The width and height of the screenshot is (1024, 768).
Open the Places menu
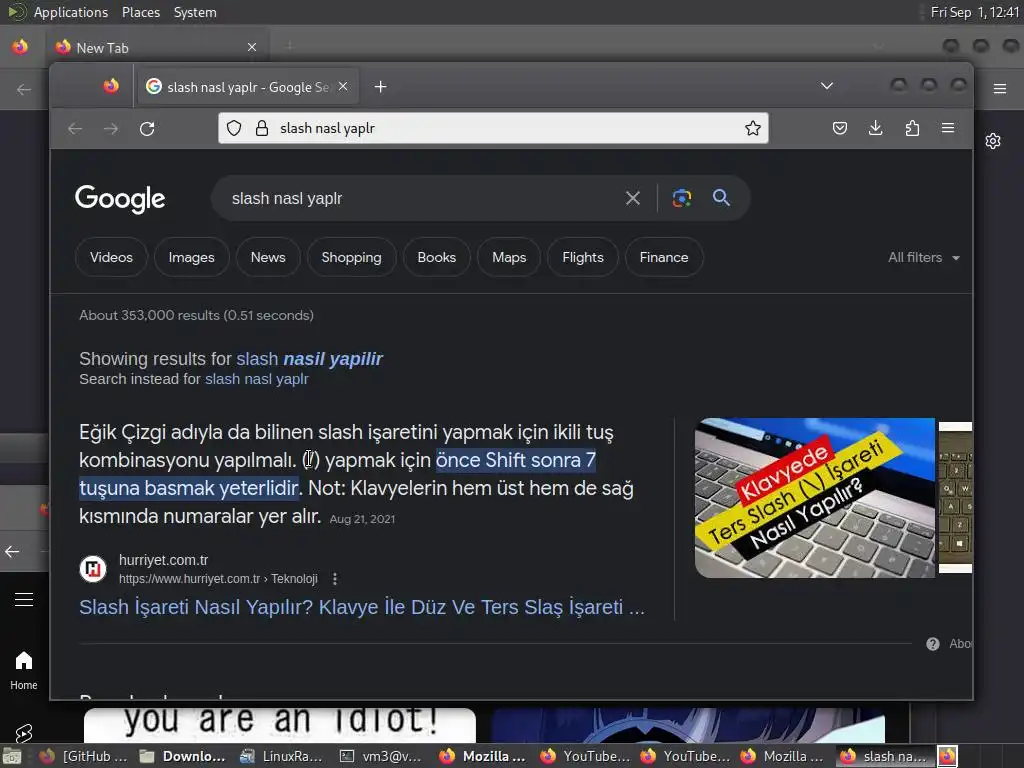[x=141, y=12]
